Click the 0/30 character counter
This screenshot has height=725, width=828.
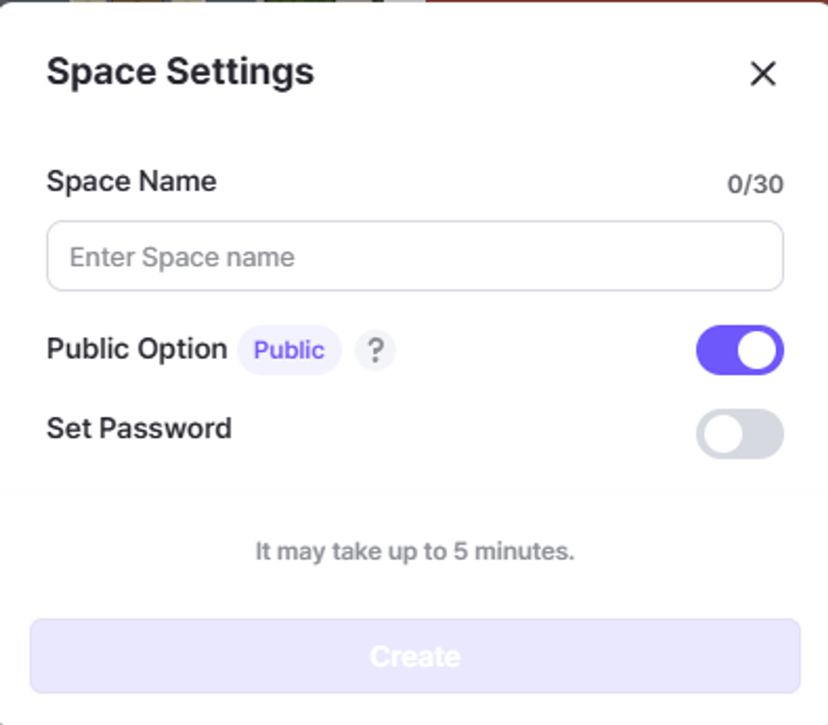755,184
